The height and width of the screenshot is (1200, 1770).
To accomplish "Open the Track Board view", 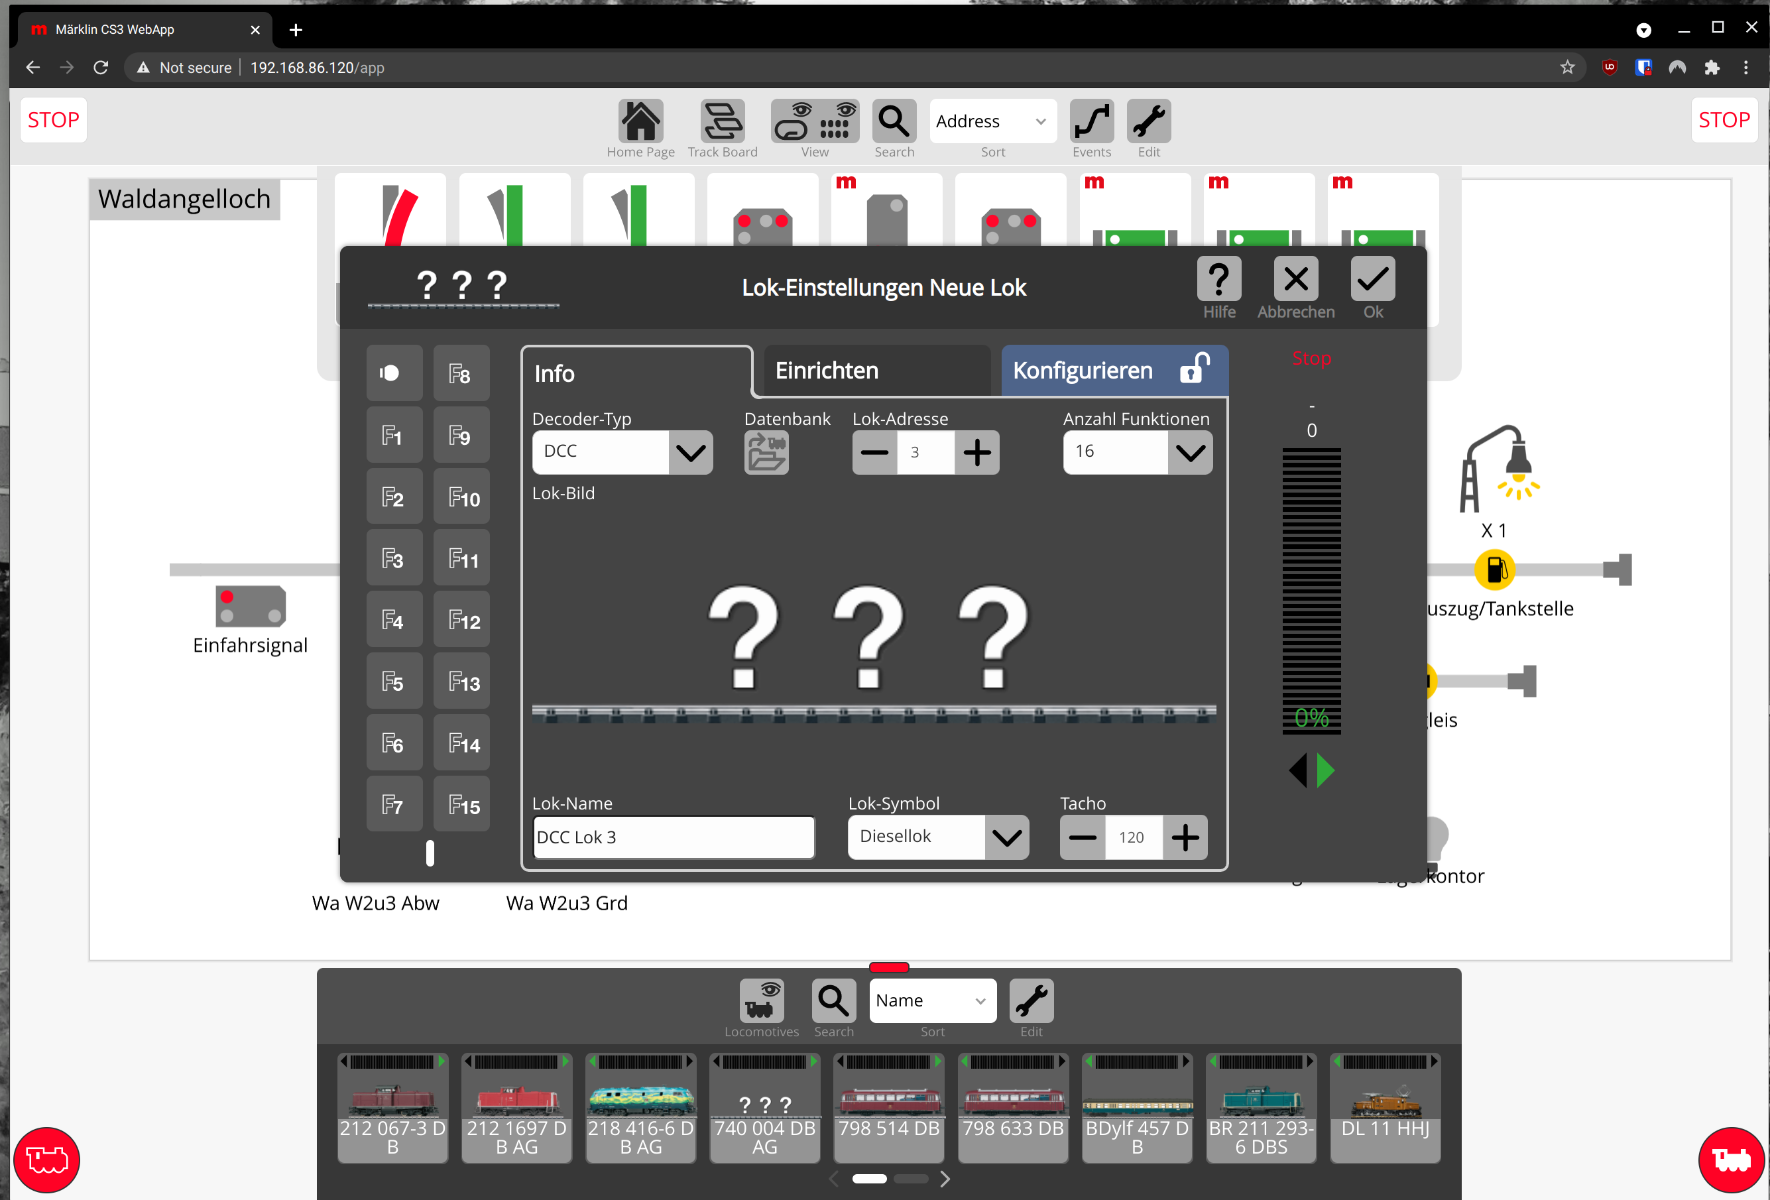I will point(723,122).
